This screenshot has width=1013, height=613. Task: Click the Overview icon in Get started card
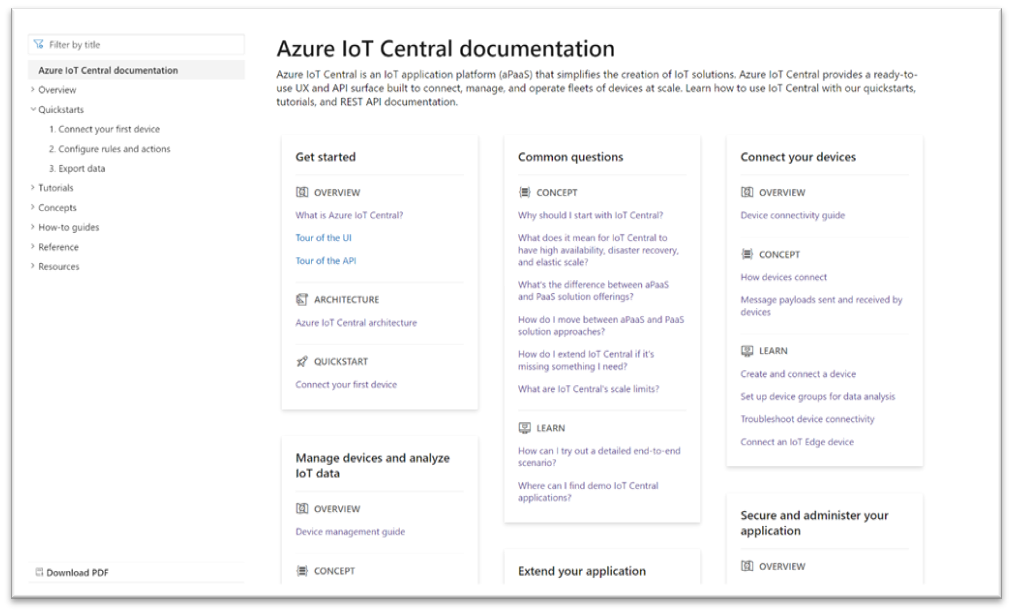302,192
